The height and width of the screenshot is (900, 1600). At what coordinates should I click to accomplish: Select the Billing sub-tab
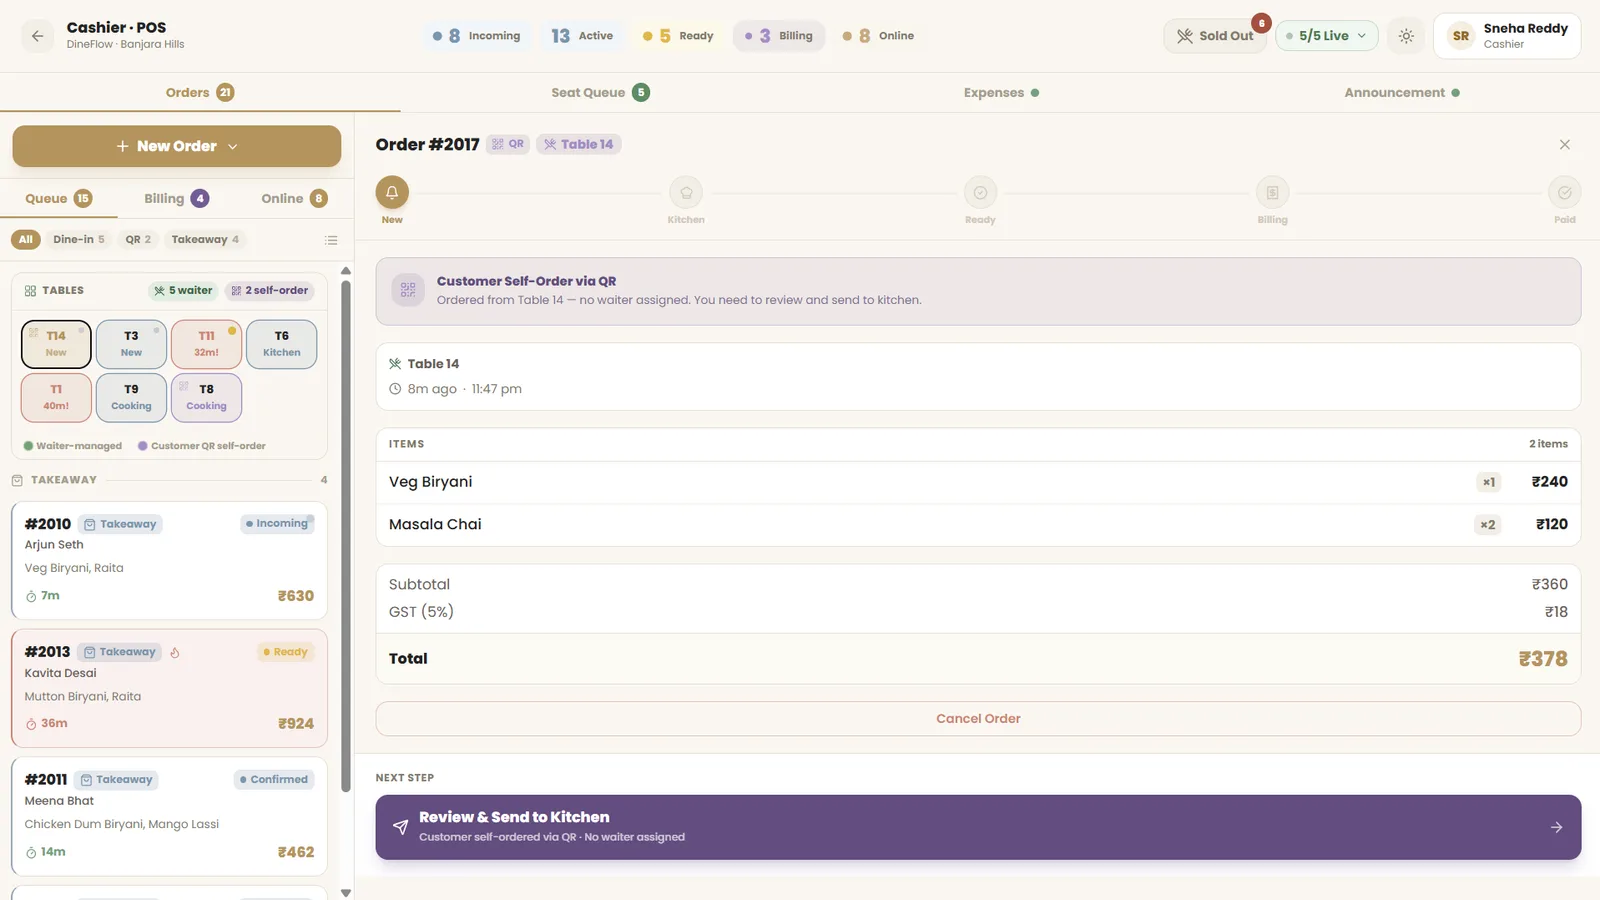176,198
